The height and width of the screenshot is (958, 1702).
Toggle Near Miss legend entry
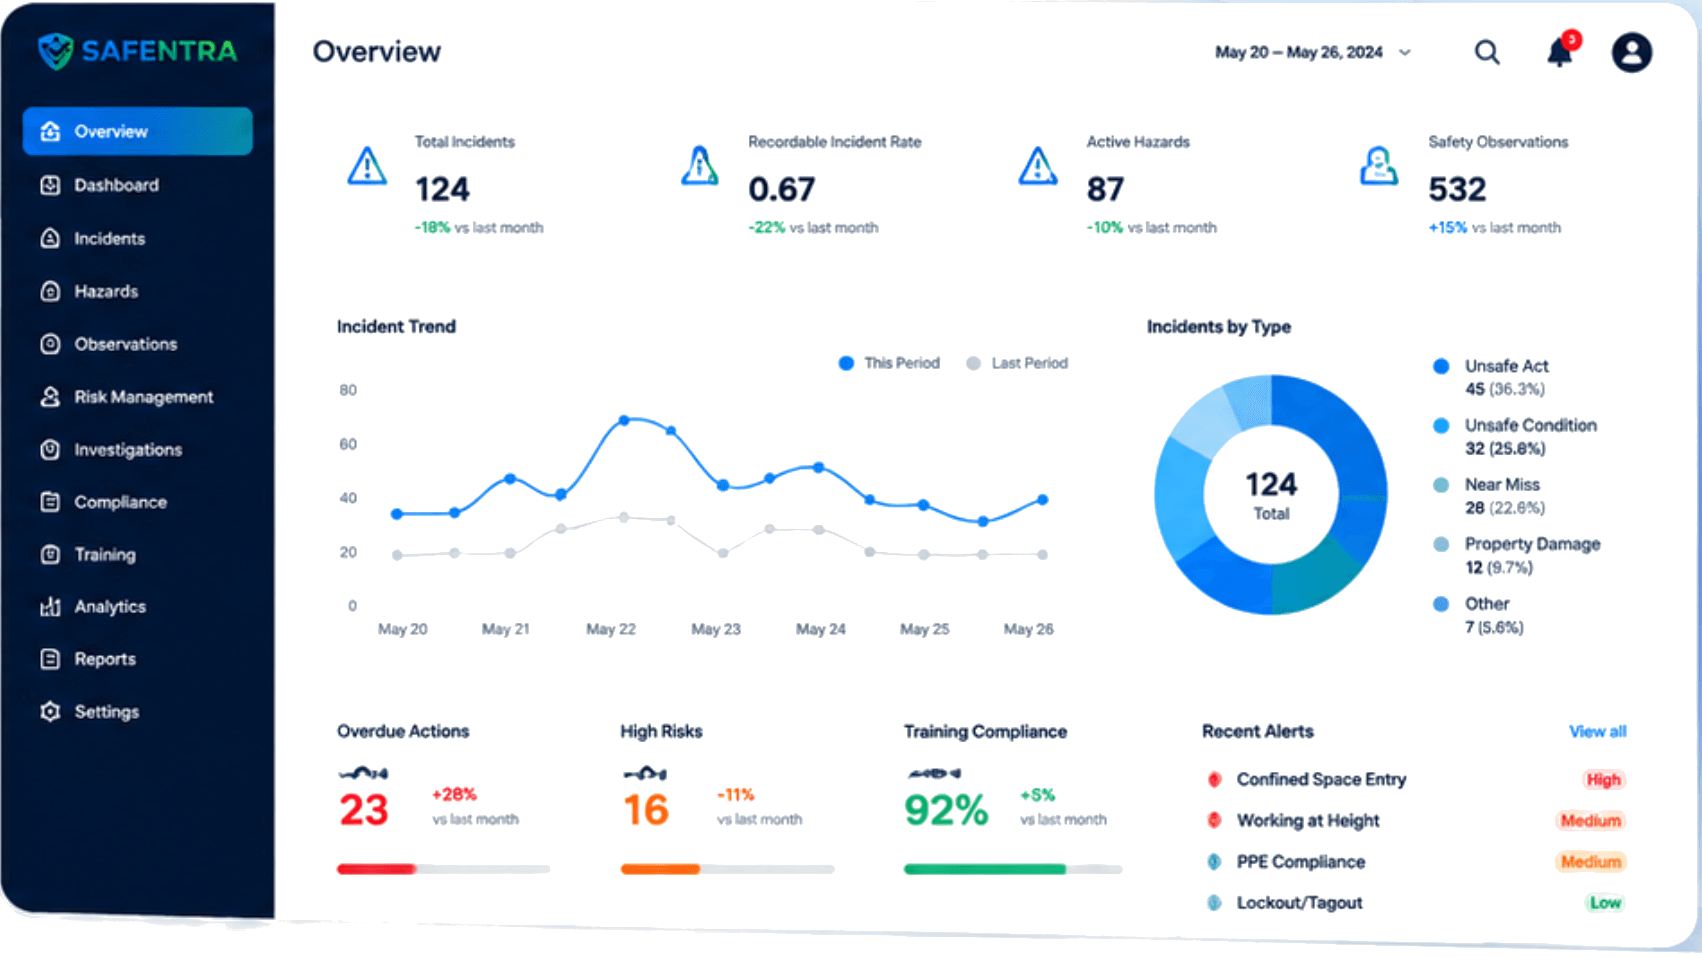click(x=1489, y=496)
